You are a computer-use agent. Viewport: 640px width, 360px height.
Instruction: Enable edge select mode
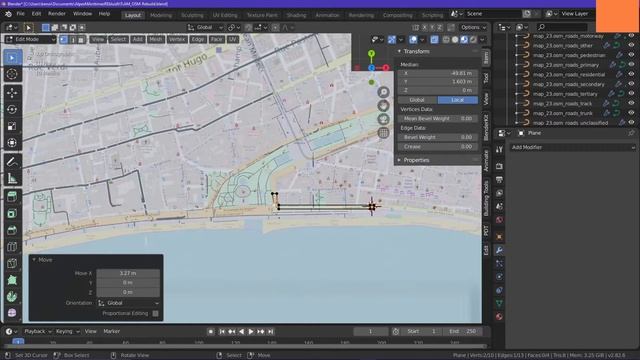[x=73, y=40]
